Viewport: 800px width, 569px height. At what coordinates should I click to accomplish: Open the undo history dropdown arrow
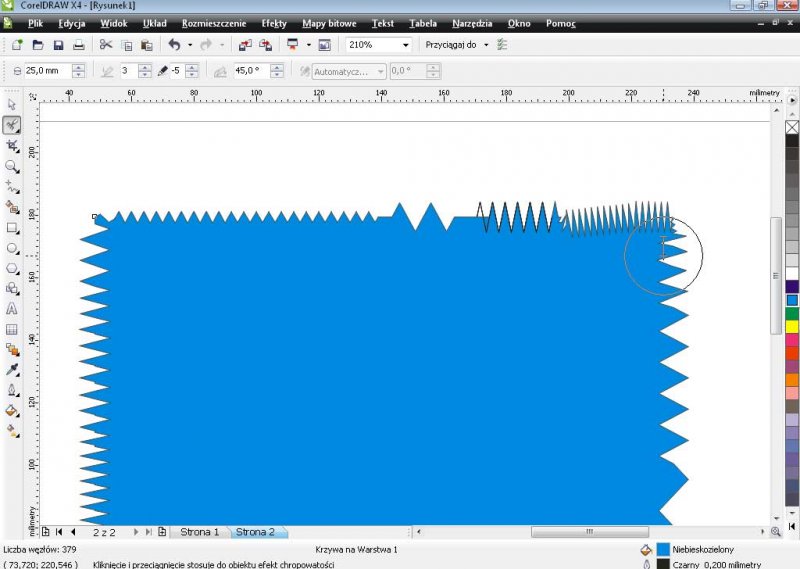[x=190, y=45]
